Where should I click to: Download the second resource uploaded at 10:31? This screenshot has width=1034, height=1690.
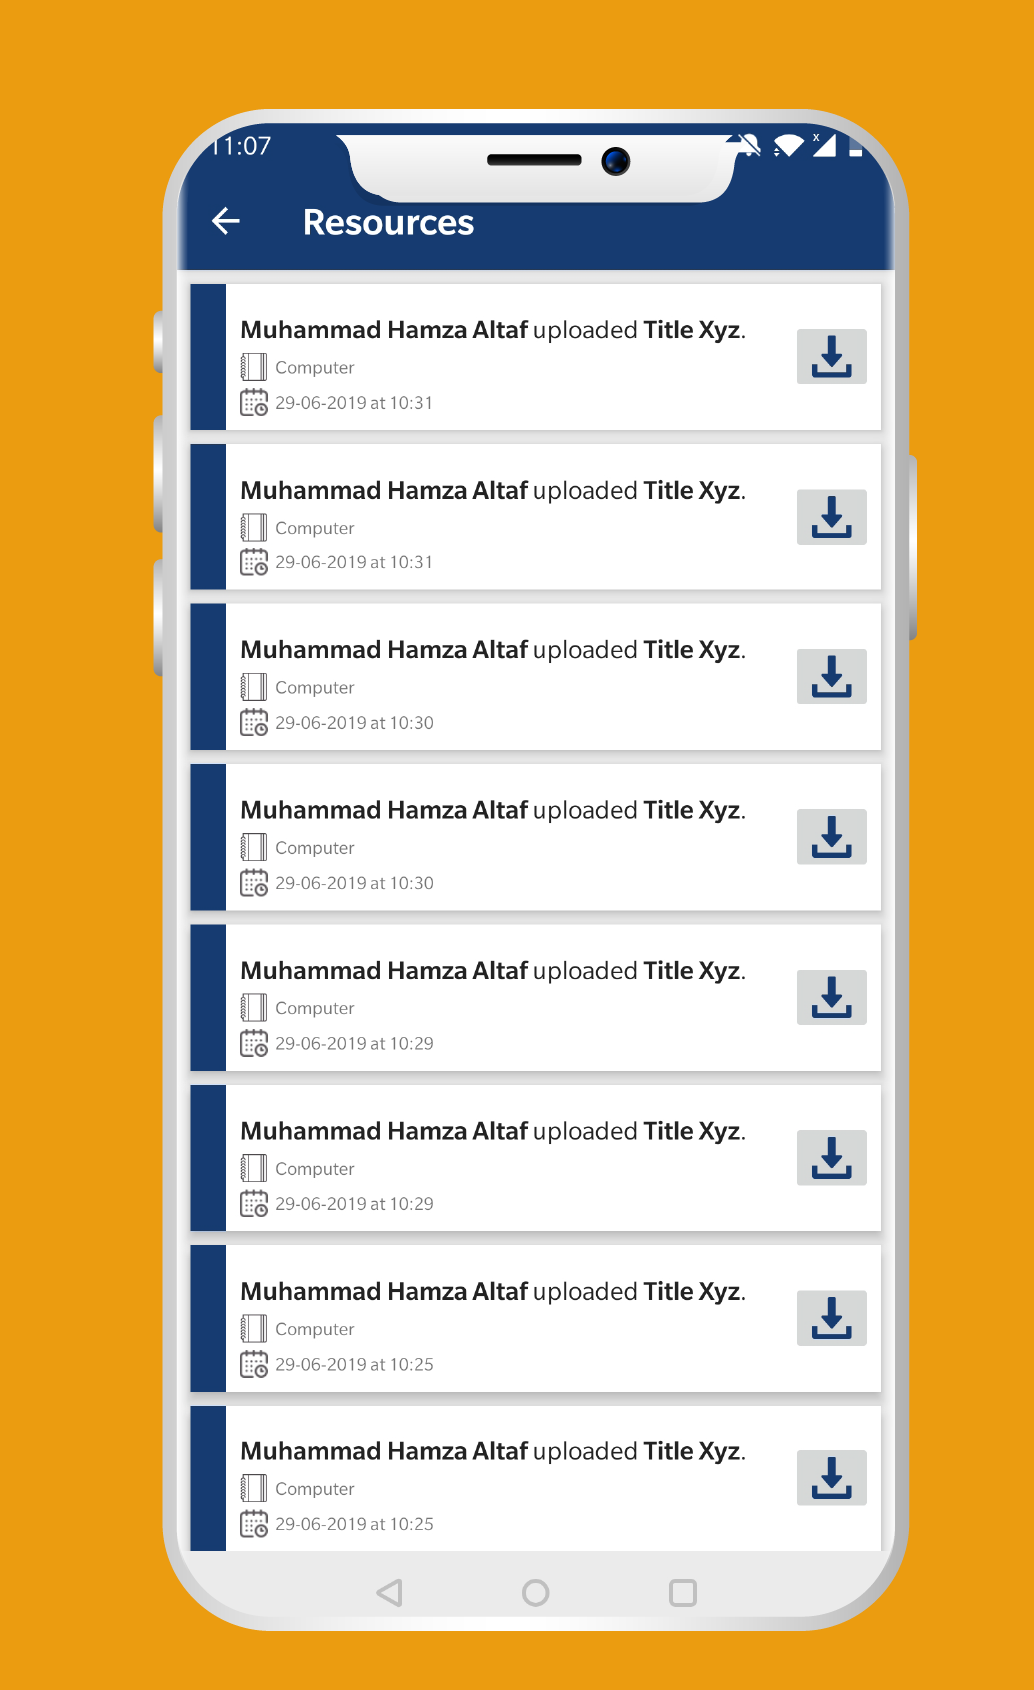(831, 517)
